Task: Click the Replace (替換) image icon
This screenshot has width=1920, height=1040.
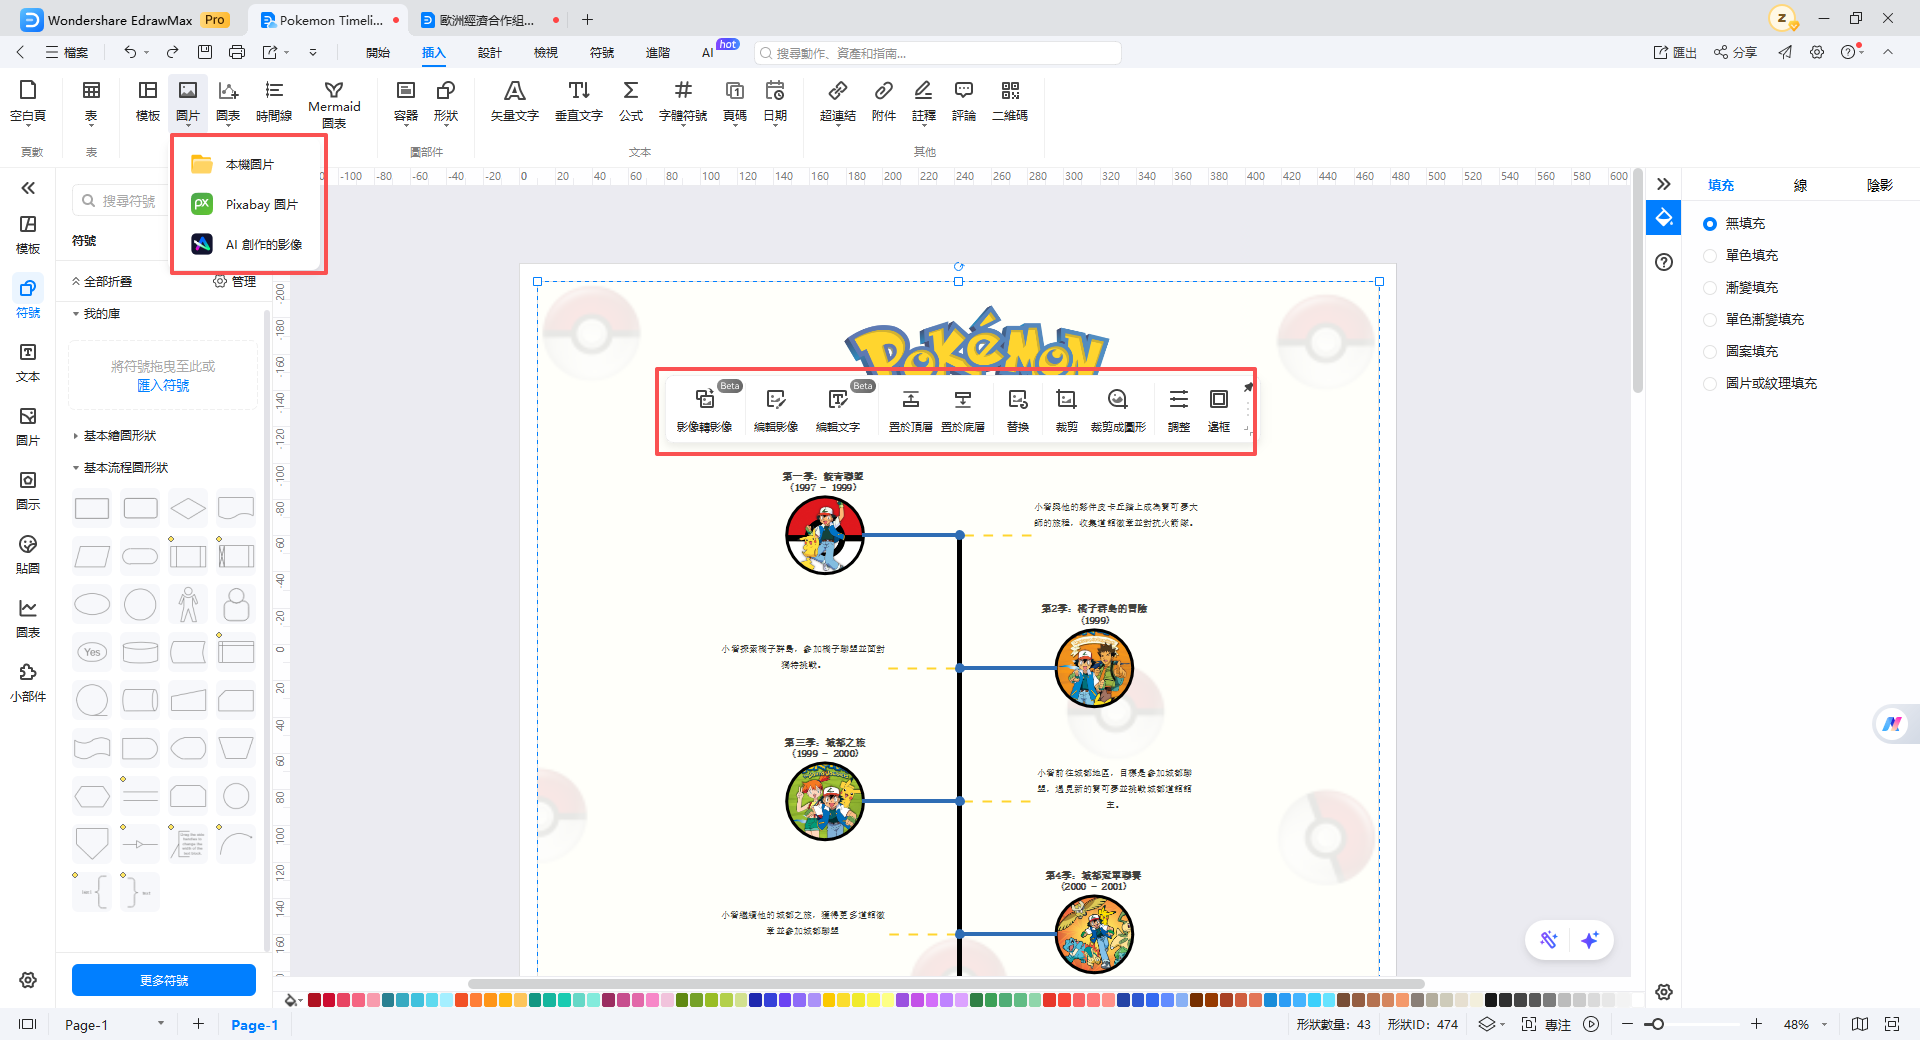Action: [1018, 410]
